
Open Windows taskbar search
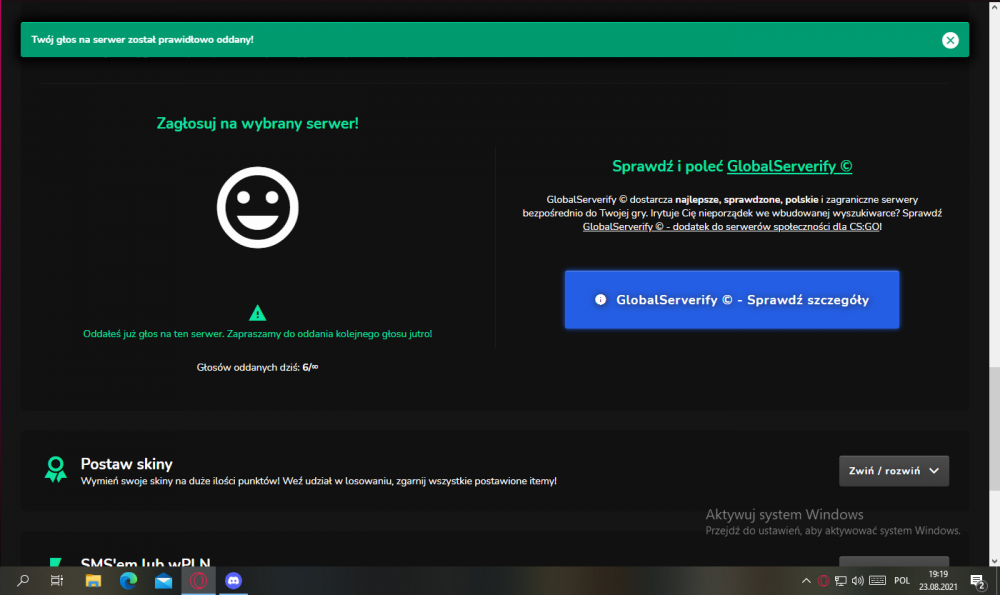[23, 580]
